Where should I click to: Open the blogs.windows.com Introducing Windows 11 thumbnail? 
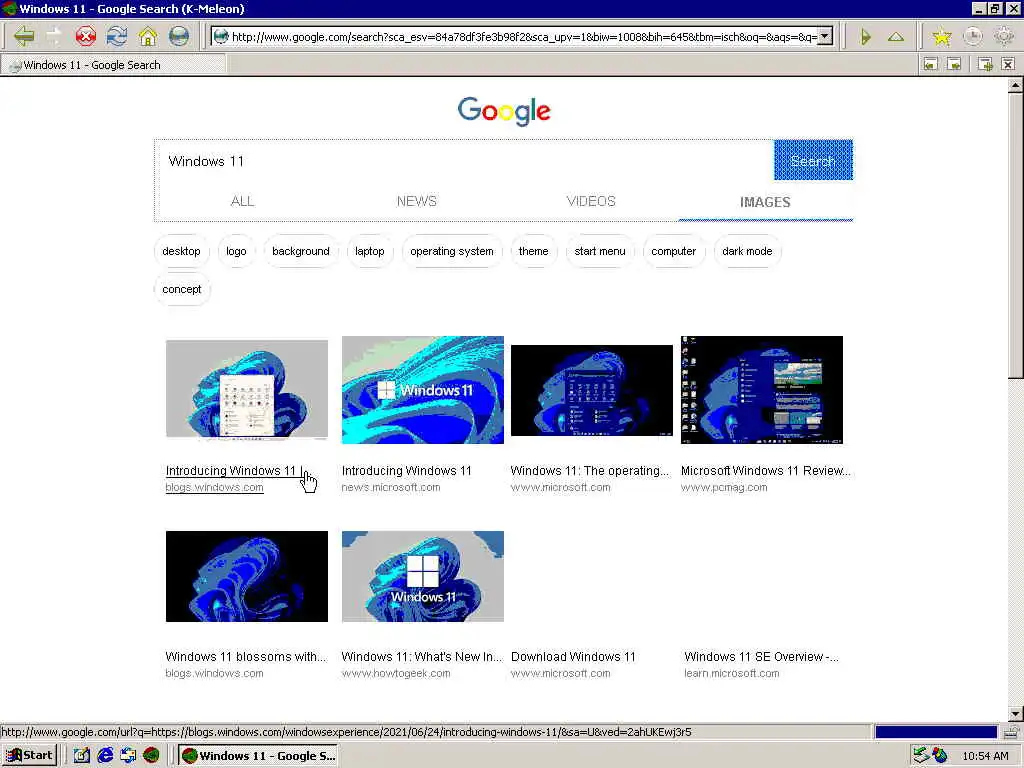pos(247,389)
